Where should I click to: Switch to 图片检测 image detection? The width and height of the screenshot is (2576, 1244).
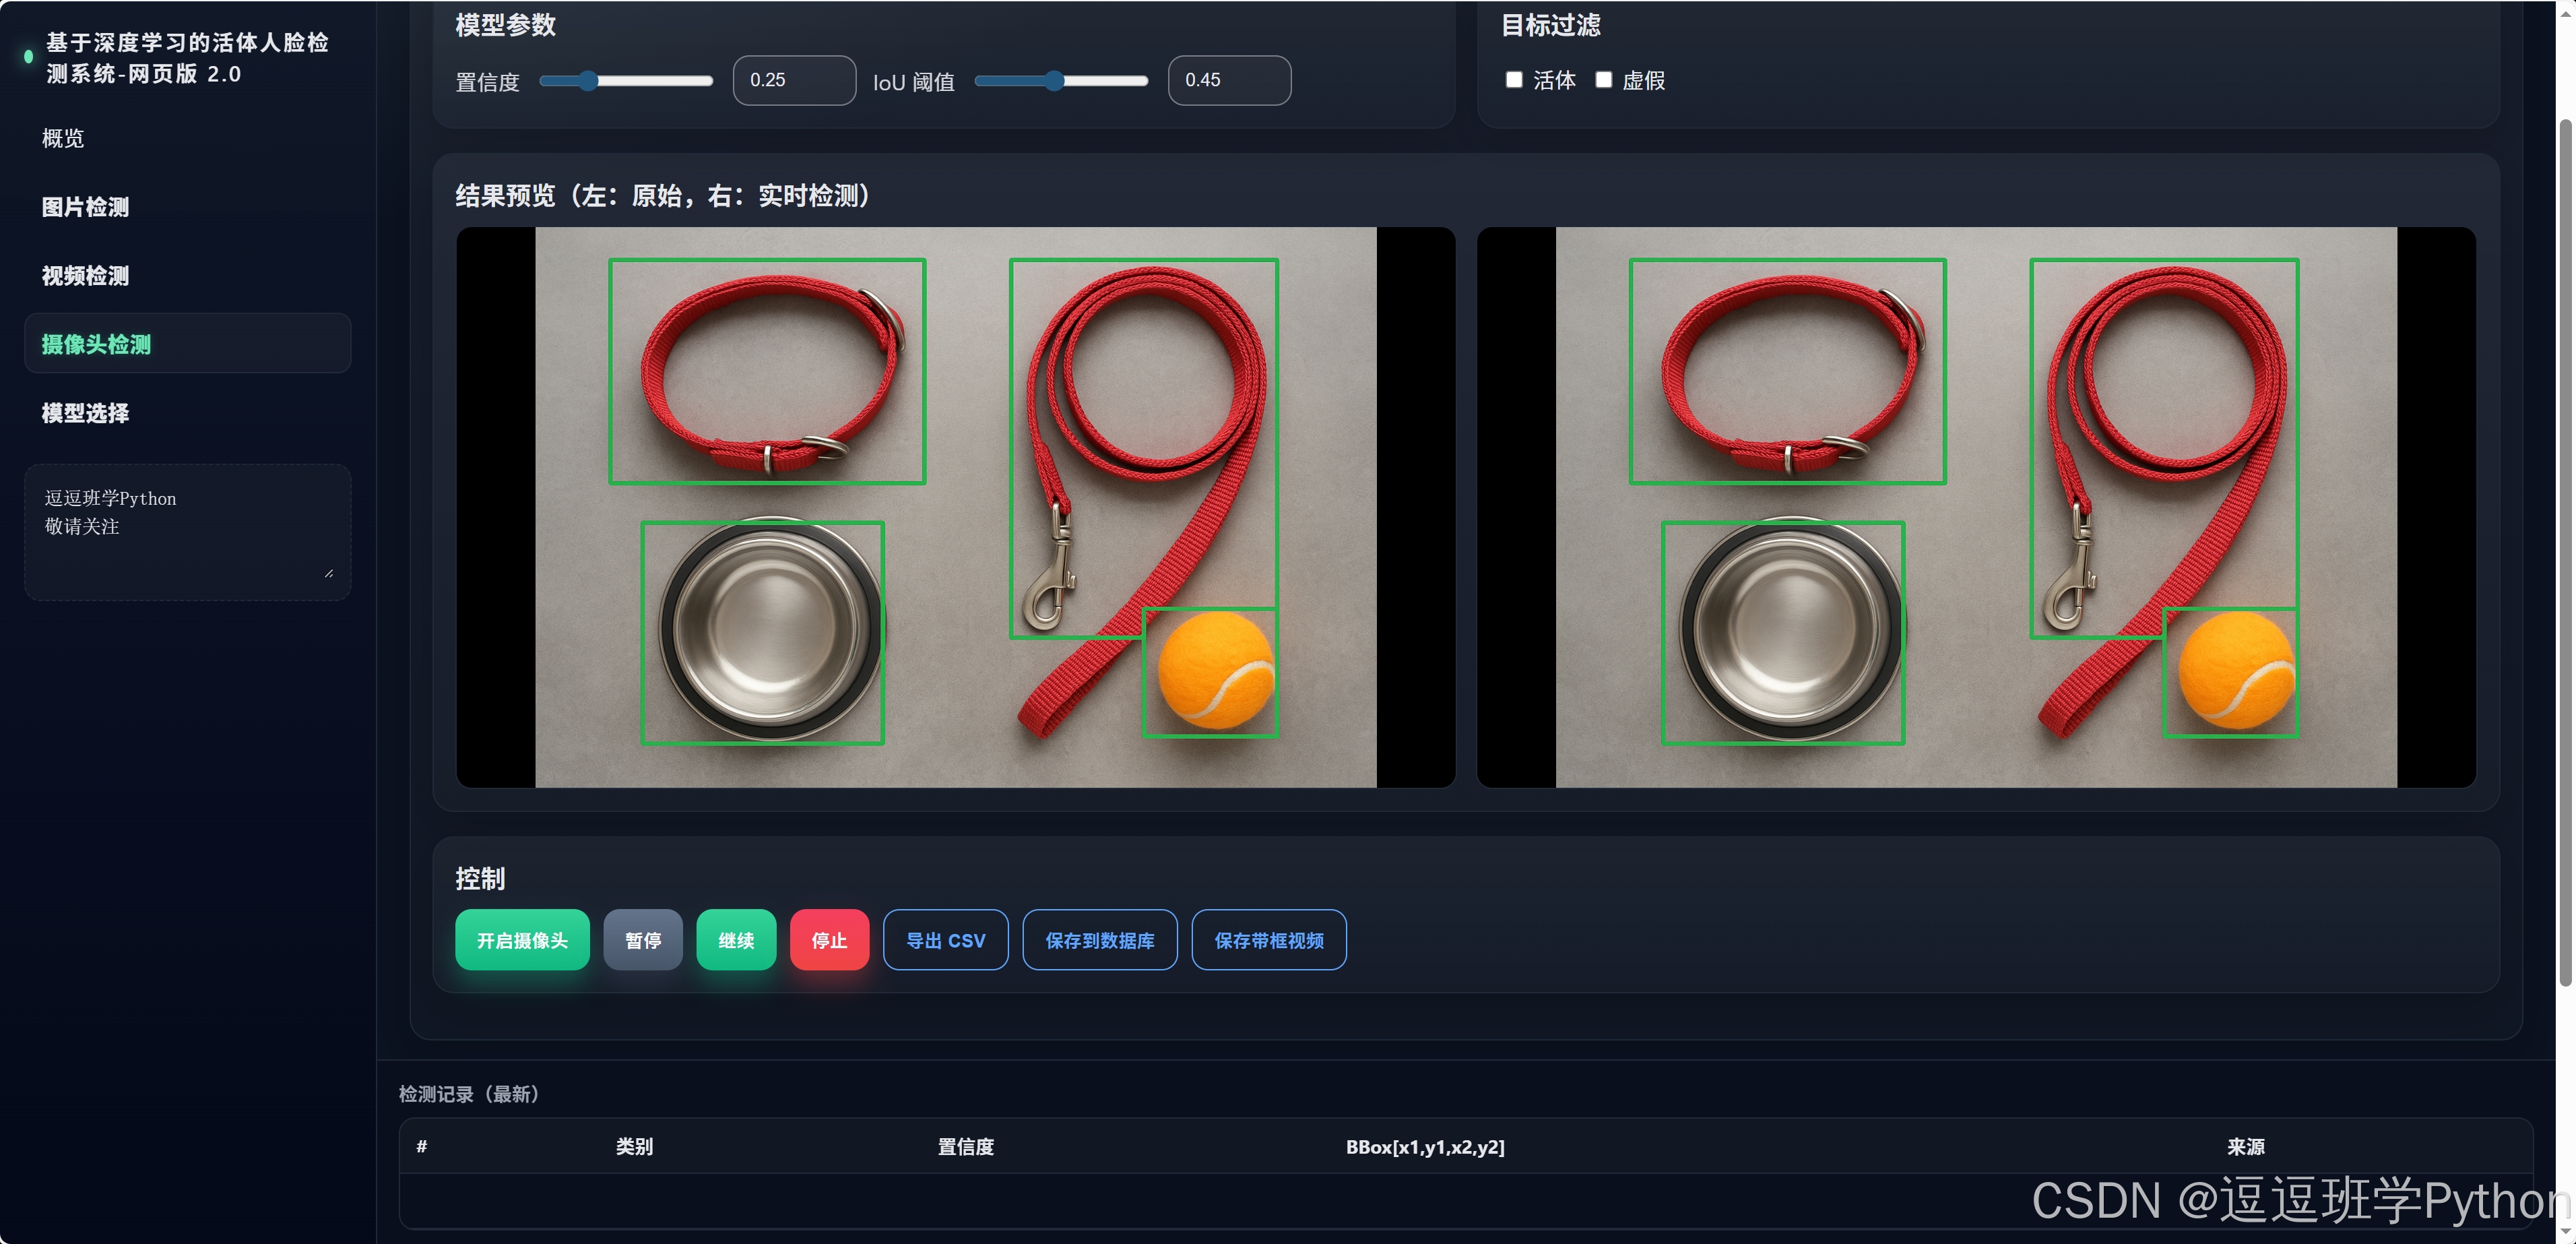85,207
